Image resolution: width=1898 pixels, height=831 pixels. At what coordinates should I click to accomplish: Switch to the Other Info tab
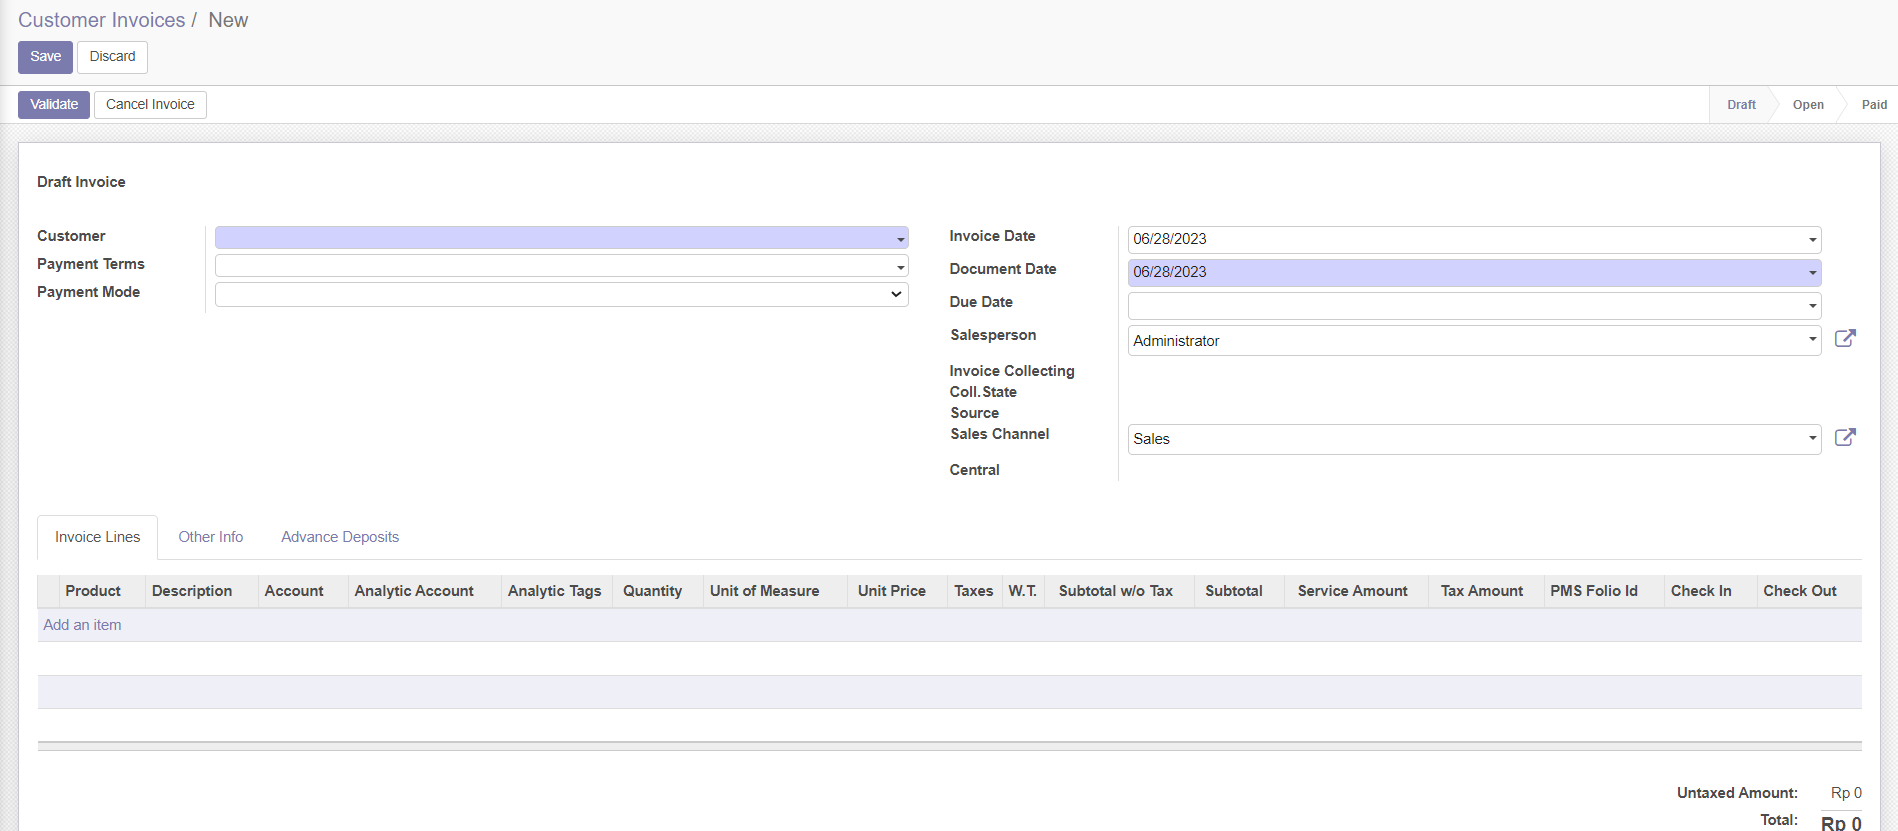point(211,537)
